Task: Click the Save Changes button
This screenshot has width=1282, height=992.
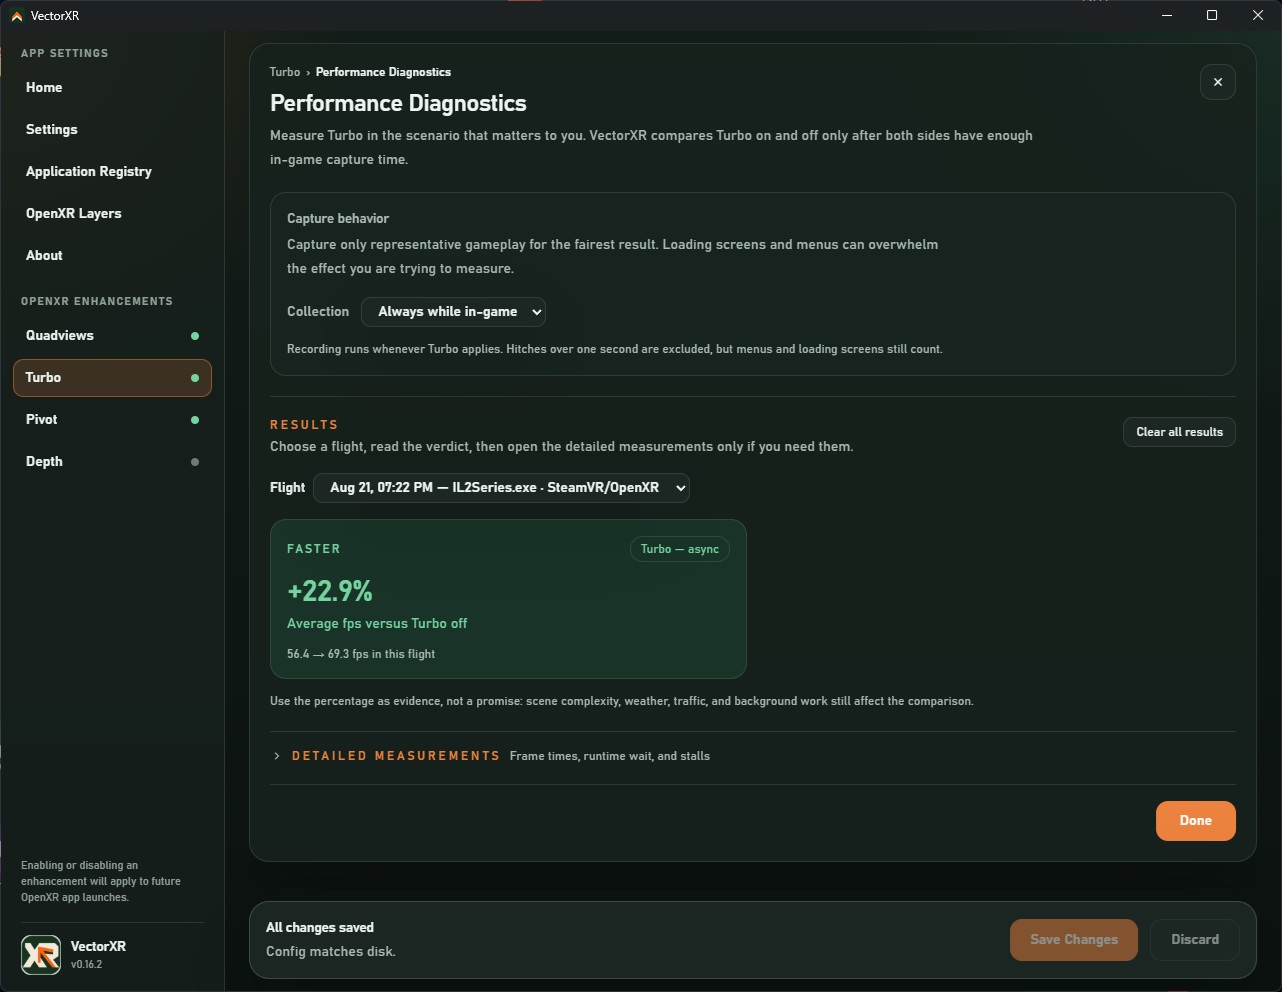Action: 1074,940
